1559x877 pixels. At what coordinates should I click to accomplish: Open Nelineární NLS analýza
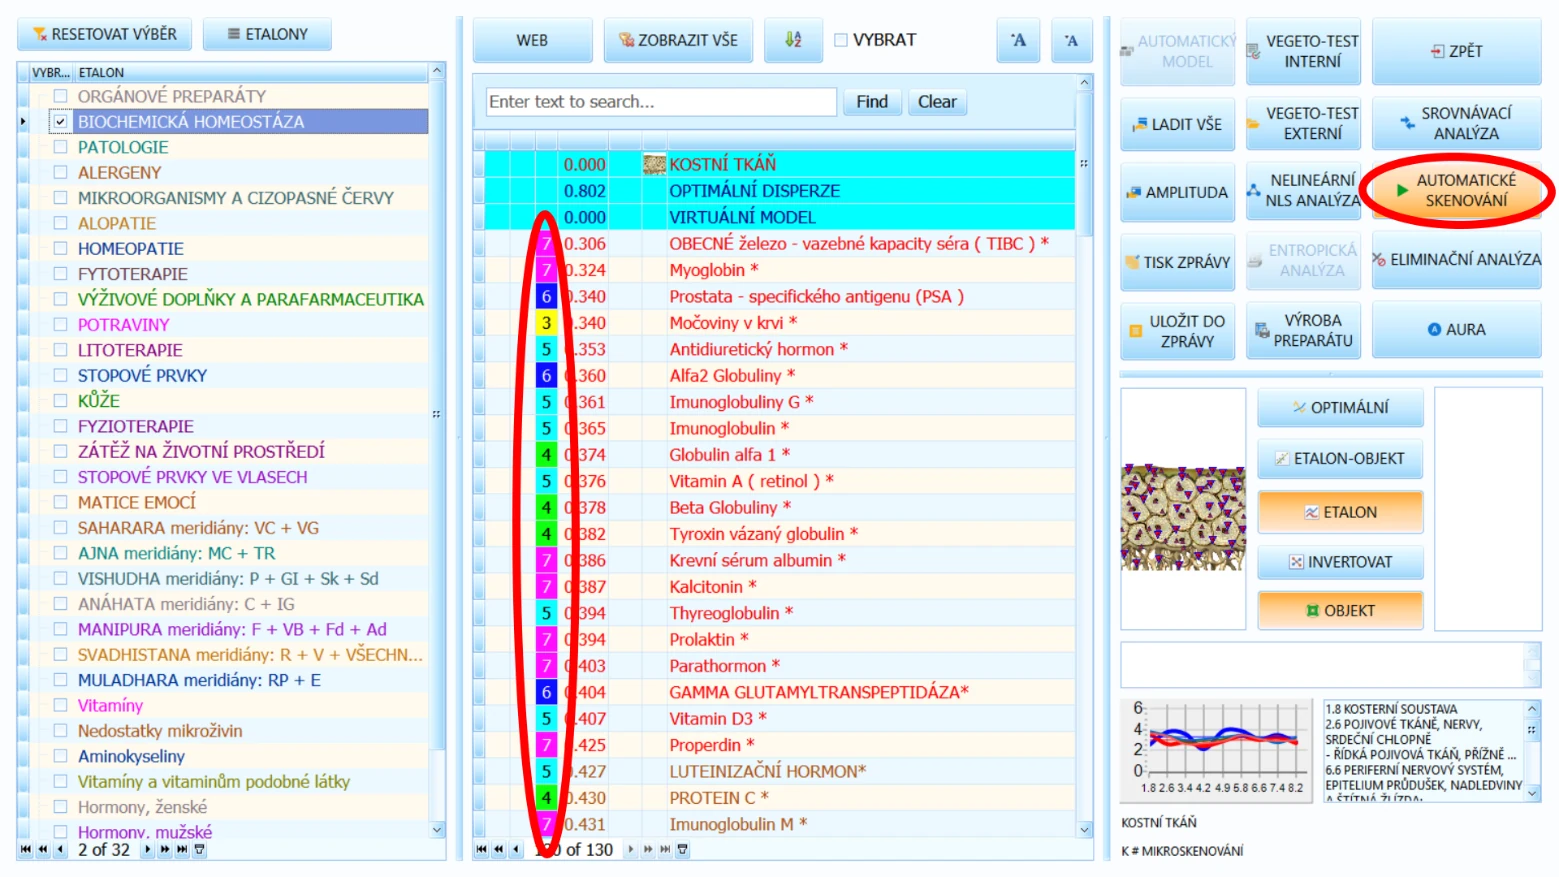[1303, 190]
